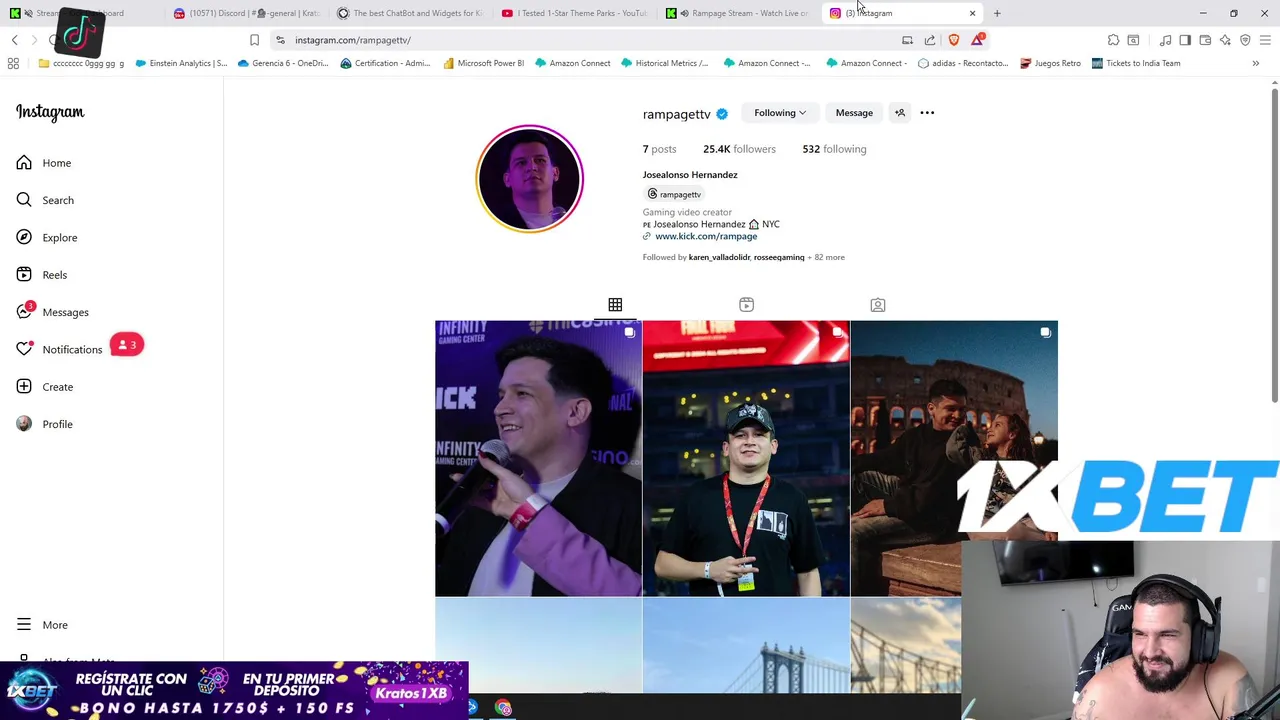
Task: Show the 532 following list
Action: click(834, 149)
